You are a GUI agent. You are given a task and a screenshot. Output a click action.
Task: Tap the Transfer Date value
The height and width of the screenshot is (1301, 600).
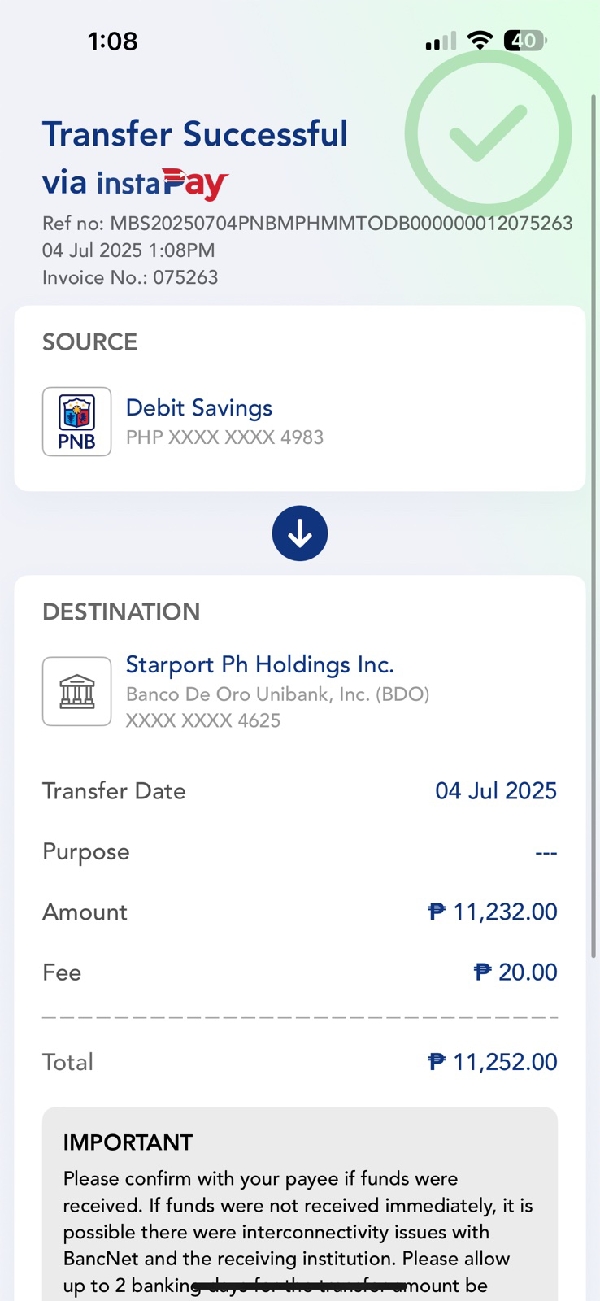pos(496,791)
